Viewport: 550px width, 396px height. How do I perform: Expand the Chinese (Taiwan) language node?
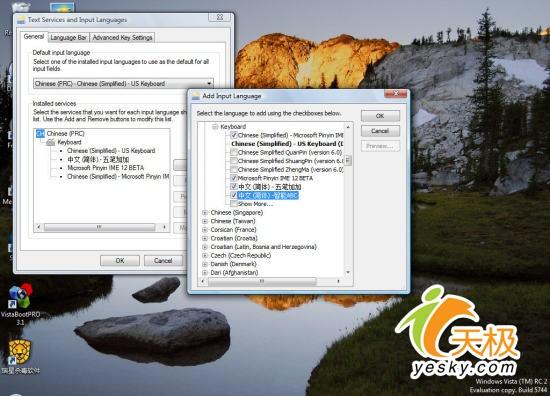(x=205, y=221)
